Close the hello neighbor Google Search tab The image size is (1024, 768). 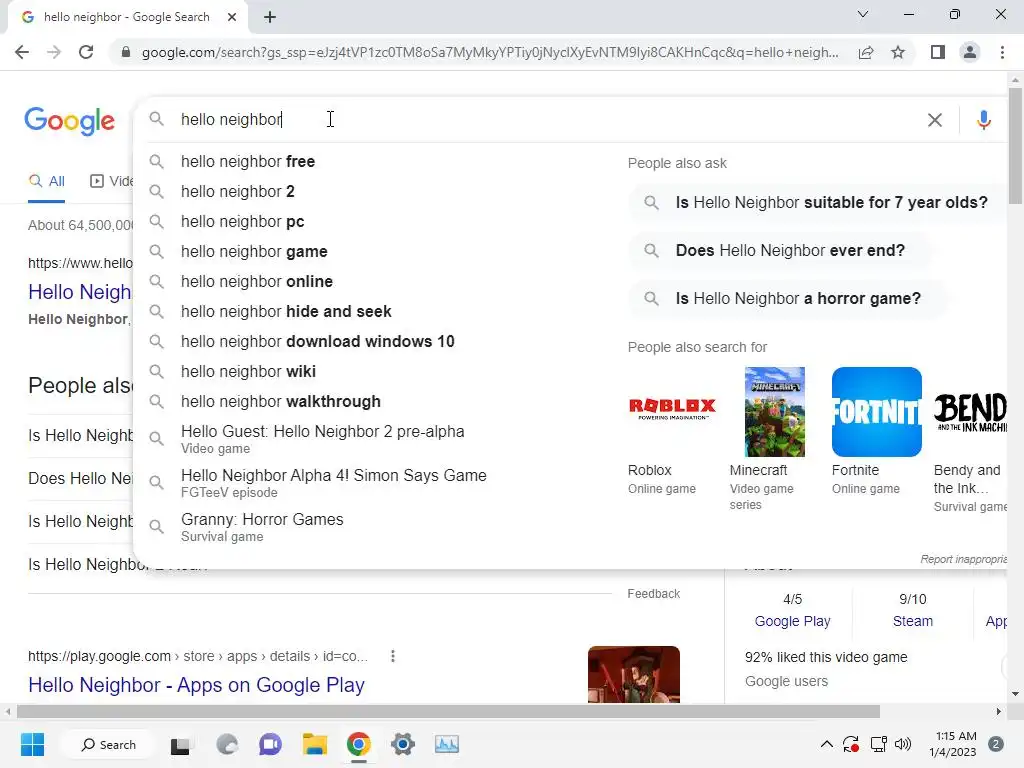232,17
